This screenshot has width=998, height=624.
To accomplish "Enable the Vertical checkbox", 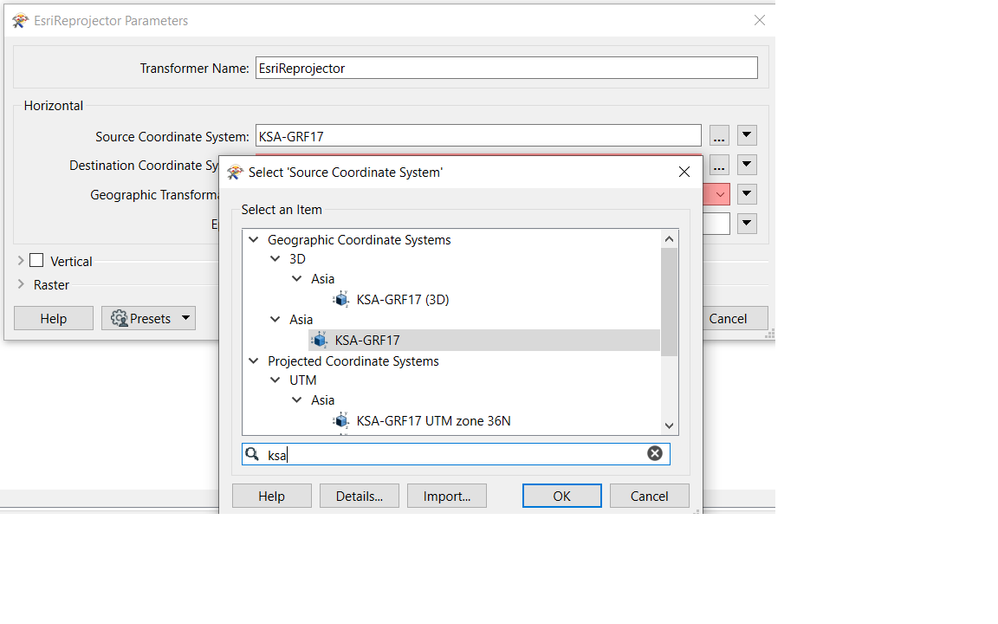I will [x=36, y=260].
